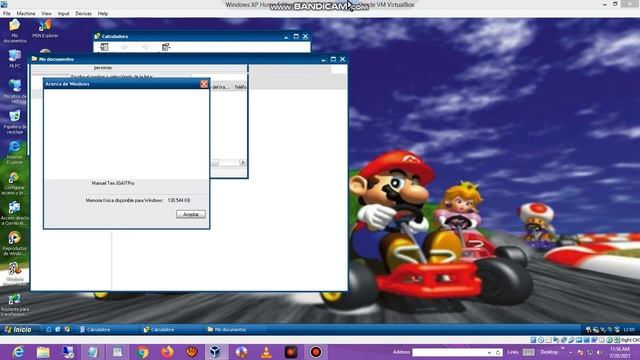640x360 pixels.
Task: Click the back arrow in Calculadora toolbar
Action: tap(124, 47)
